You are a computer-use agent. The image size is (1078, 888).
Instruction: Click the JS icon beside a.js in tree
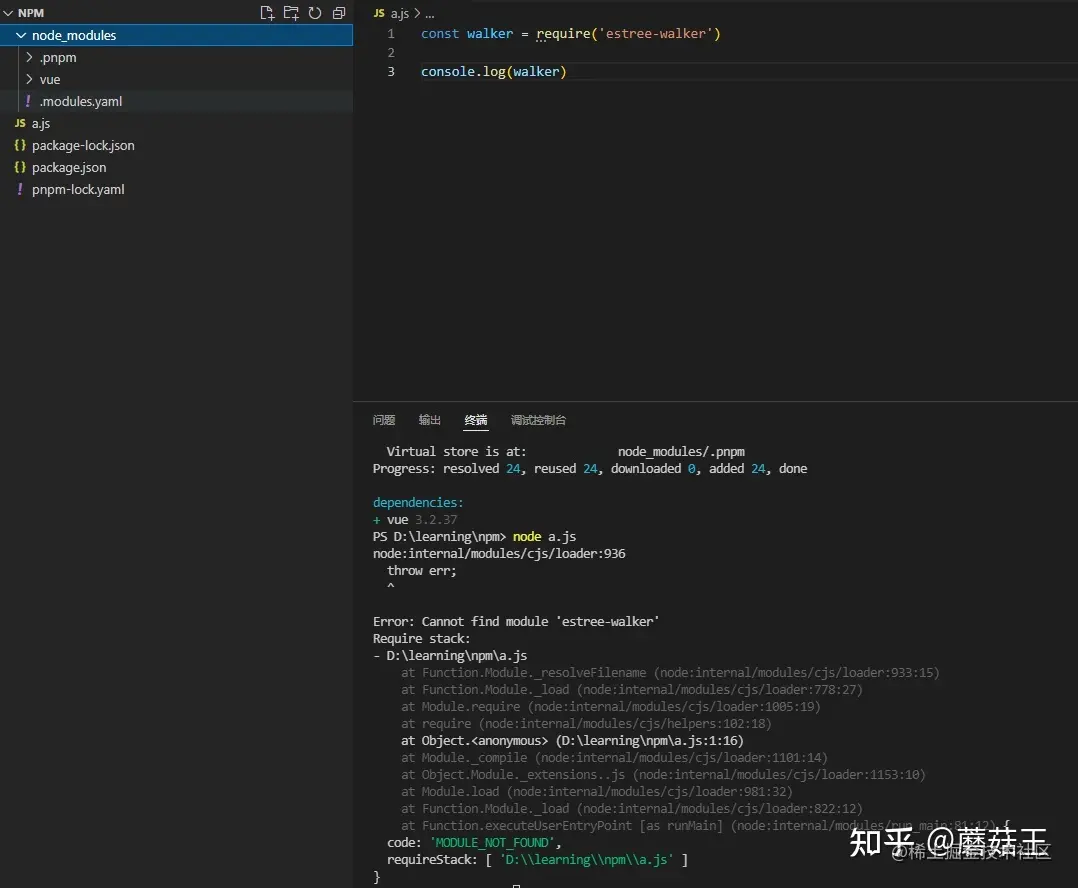(20, 123)
